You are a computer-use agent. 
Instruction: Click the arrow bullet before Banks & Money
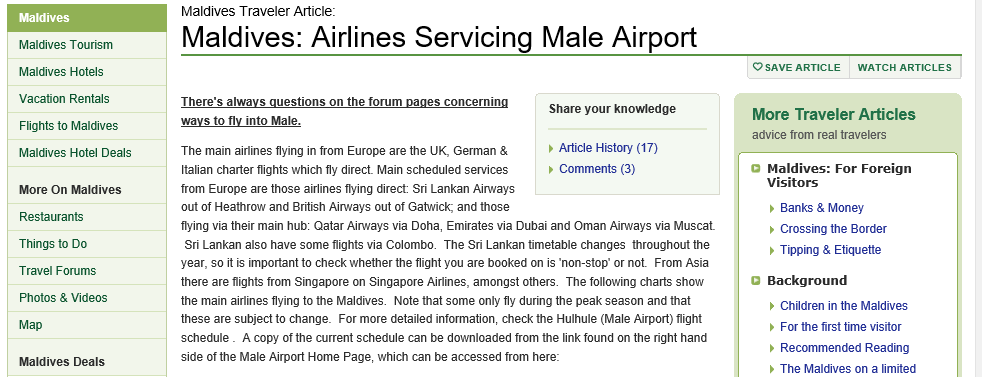click(x=772, y=209)
